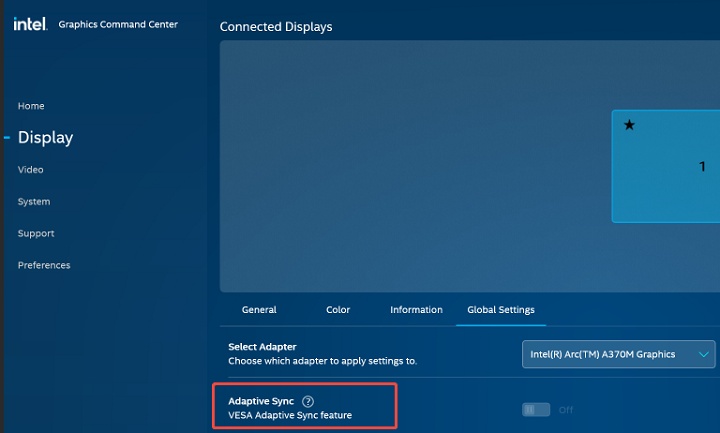This screenshot has height=433, width=720.
Task: Select display 1 thumbnail
Action: 666,166
